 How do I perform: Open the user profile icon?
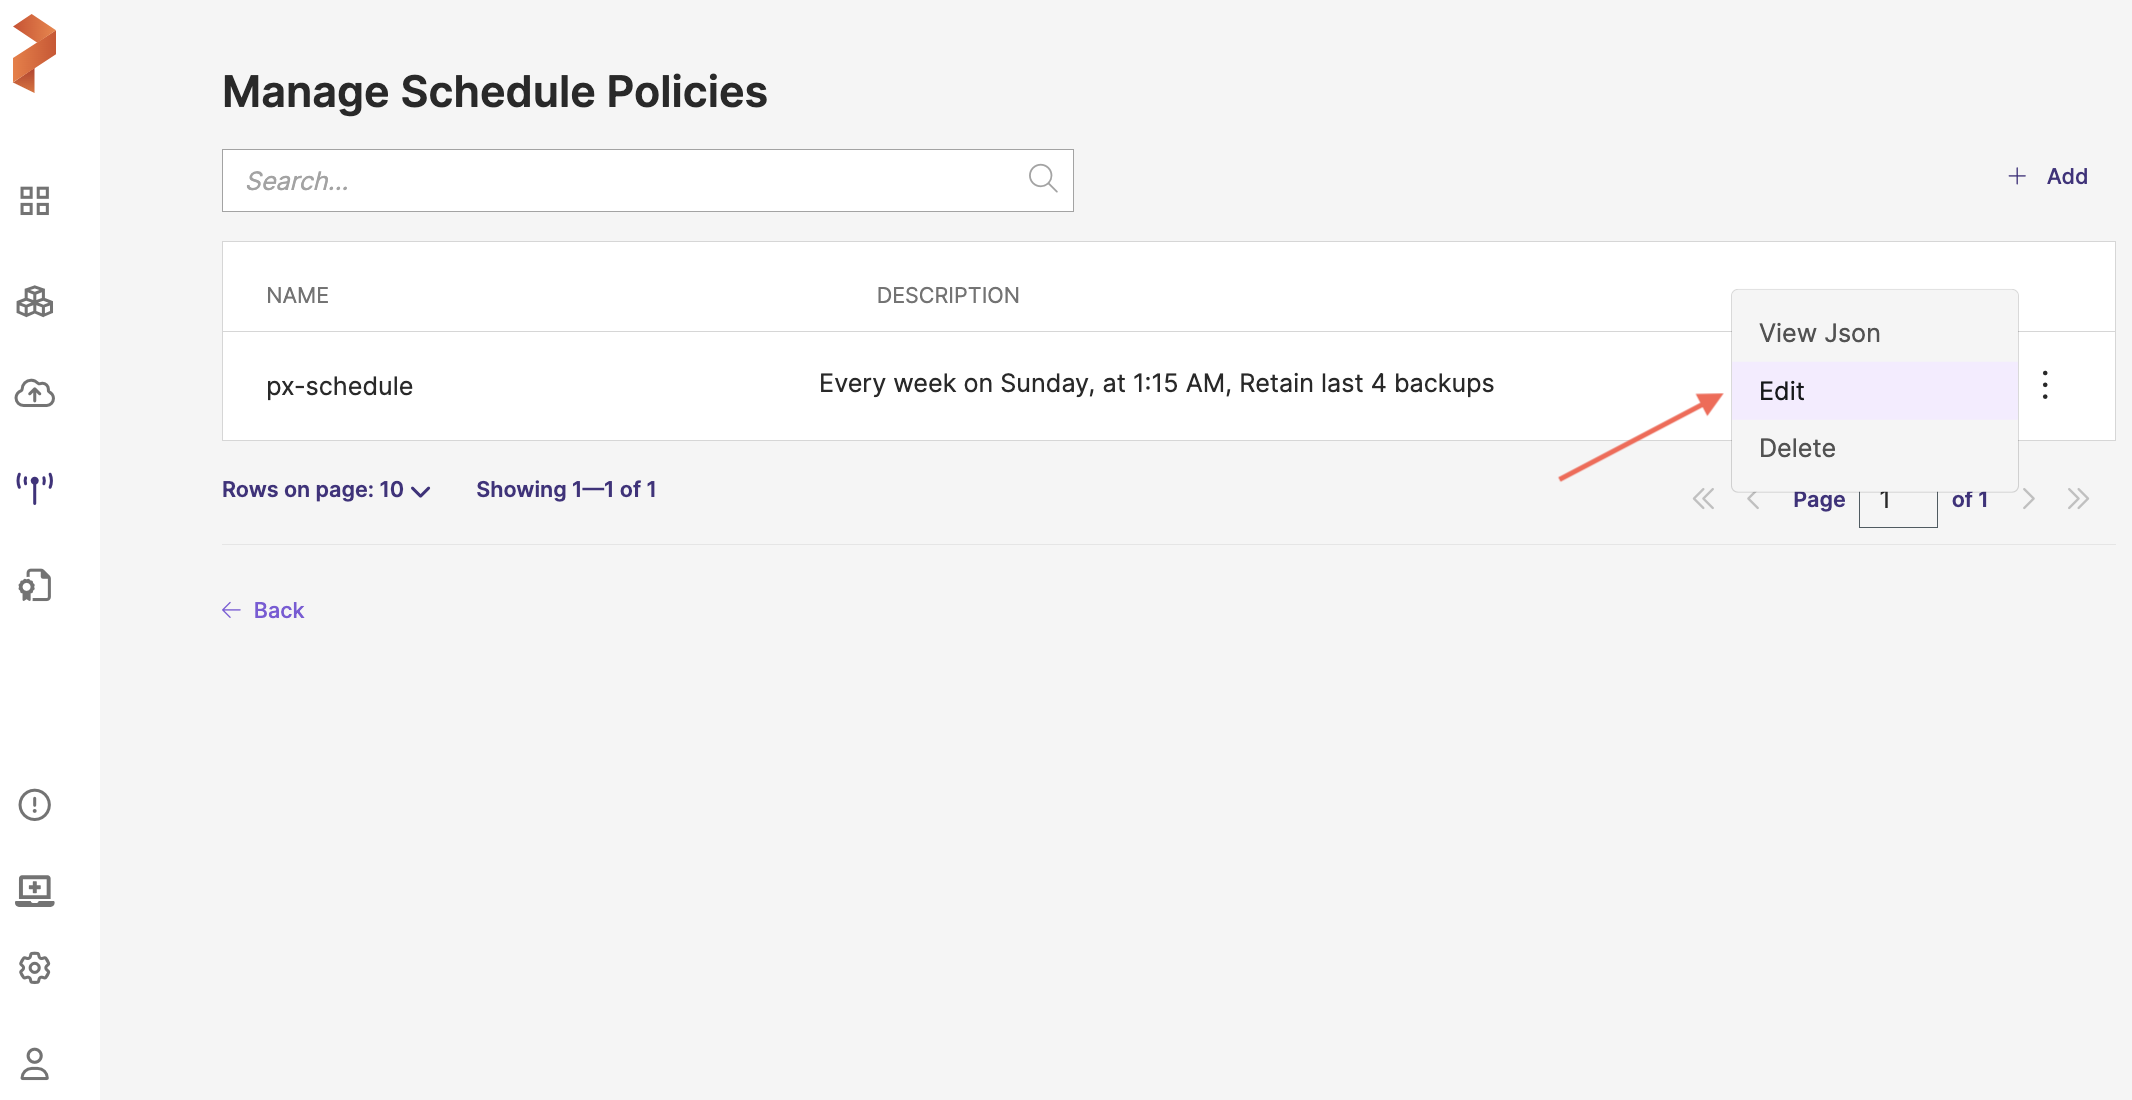point(34,1063)
